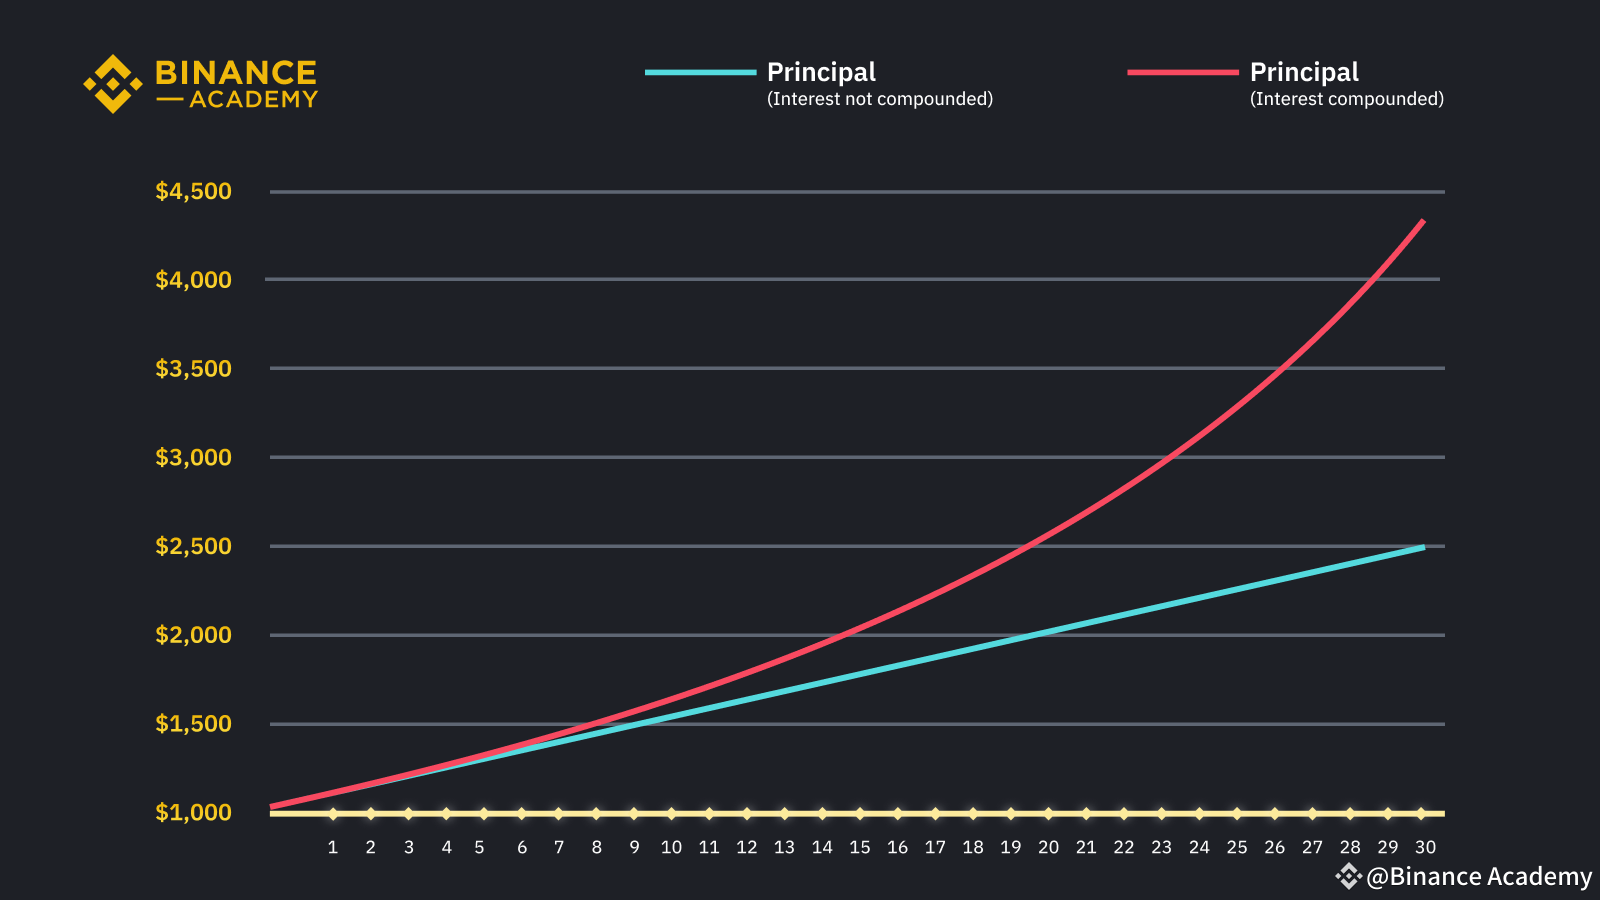Click the diamond marker above period 22
1600x900 pixels.
coord(1124,813)
